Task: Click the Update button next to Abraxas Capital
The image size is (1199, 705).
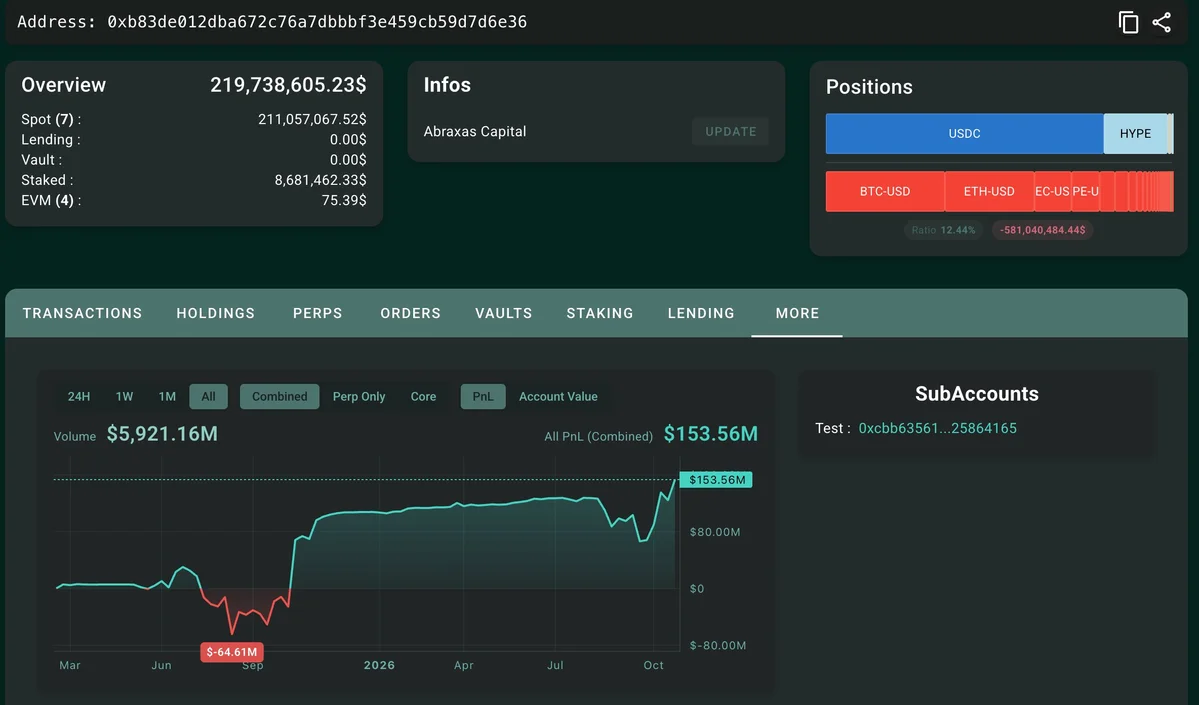Action: click(x=731, y=132)
